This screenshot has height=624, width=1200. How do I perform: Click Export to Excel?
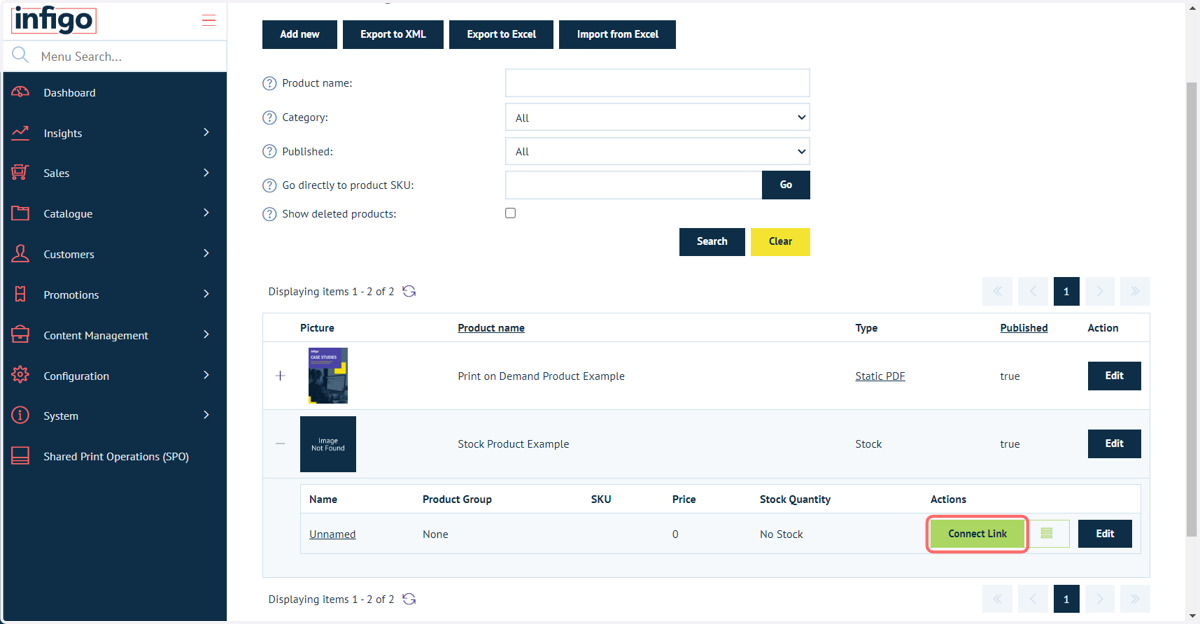501,34
